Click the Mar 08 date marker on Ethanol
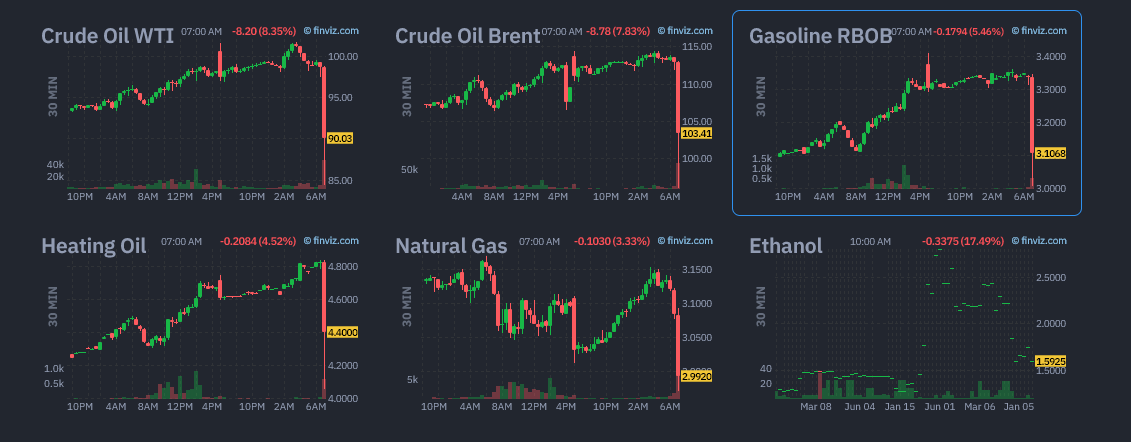This screenshot has width=1131, height=442. tap(816, 407)
